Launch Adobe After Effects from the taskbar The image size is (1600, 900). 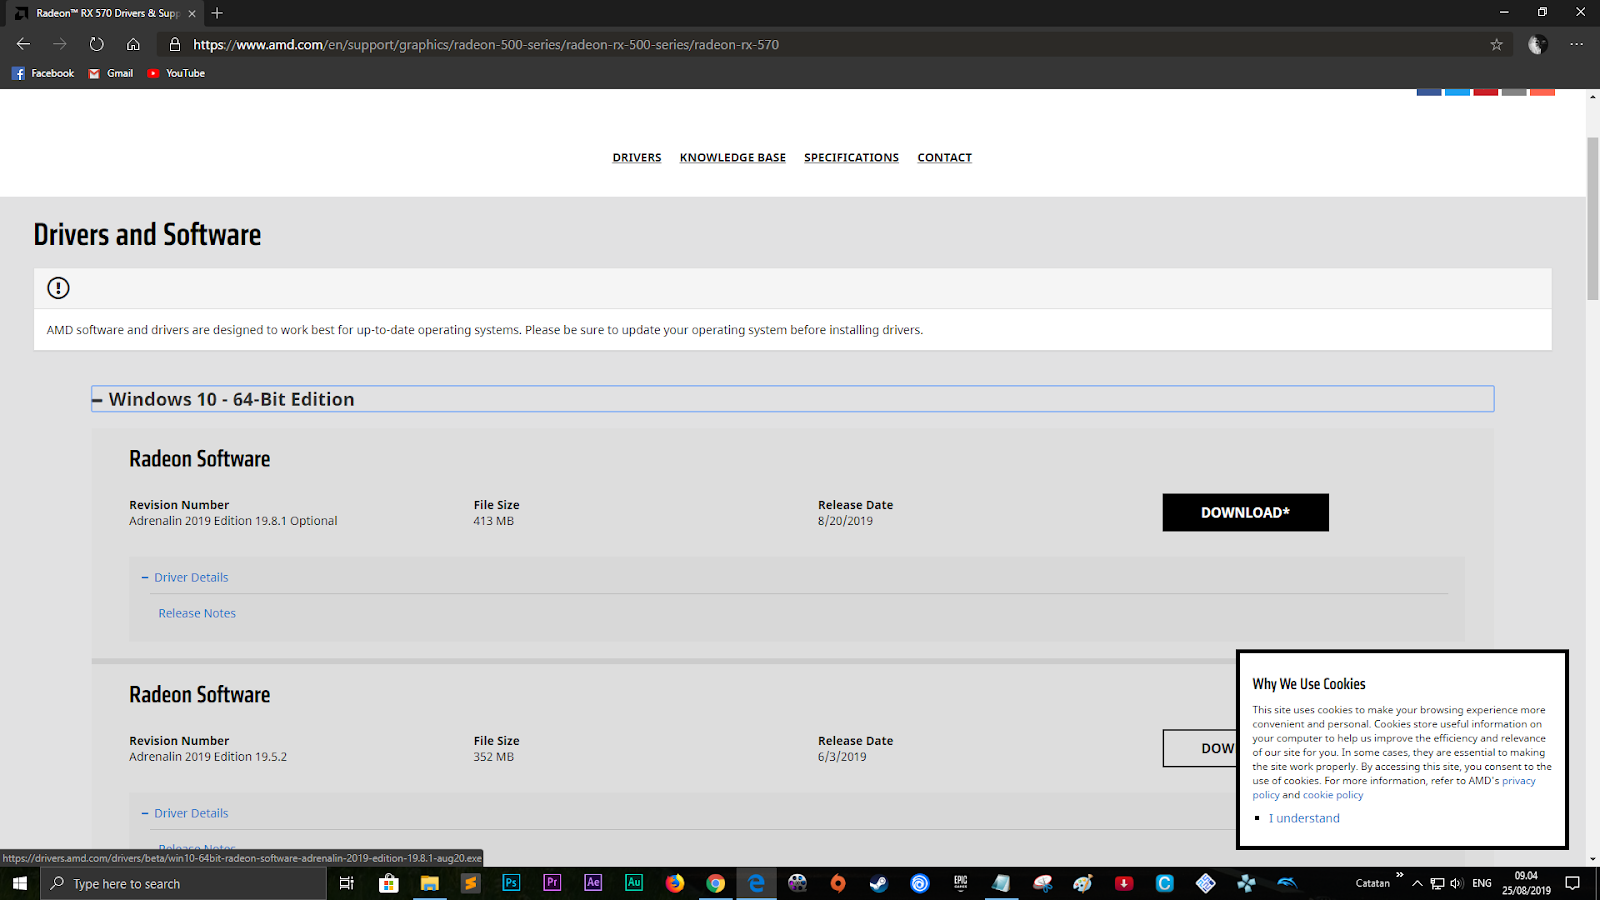point(593,883)
